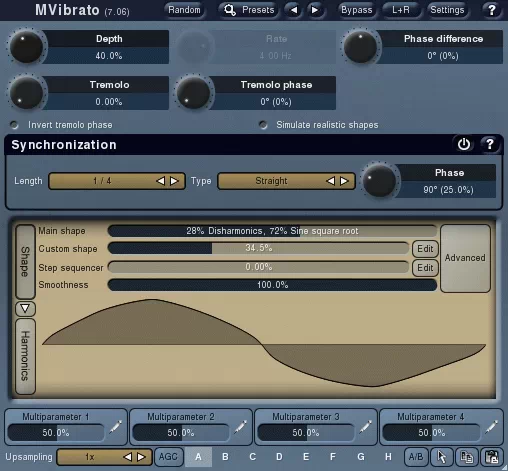Switch to the Harmonics tab
The height and width of the screenshot is (471, 508).
[x=25, y=356]
